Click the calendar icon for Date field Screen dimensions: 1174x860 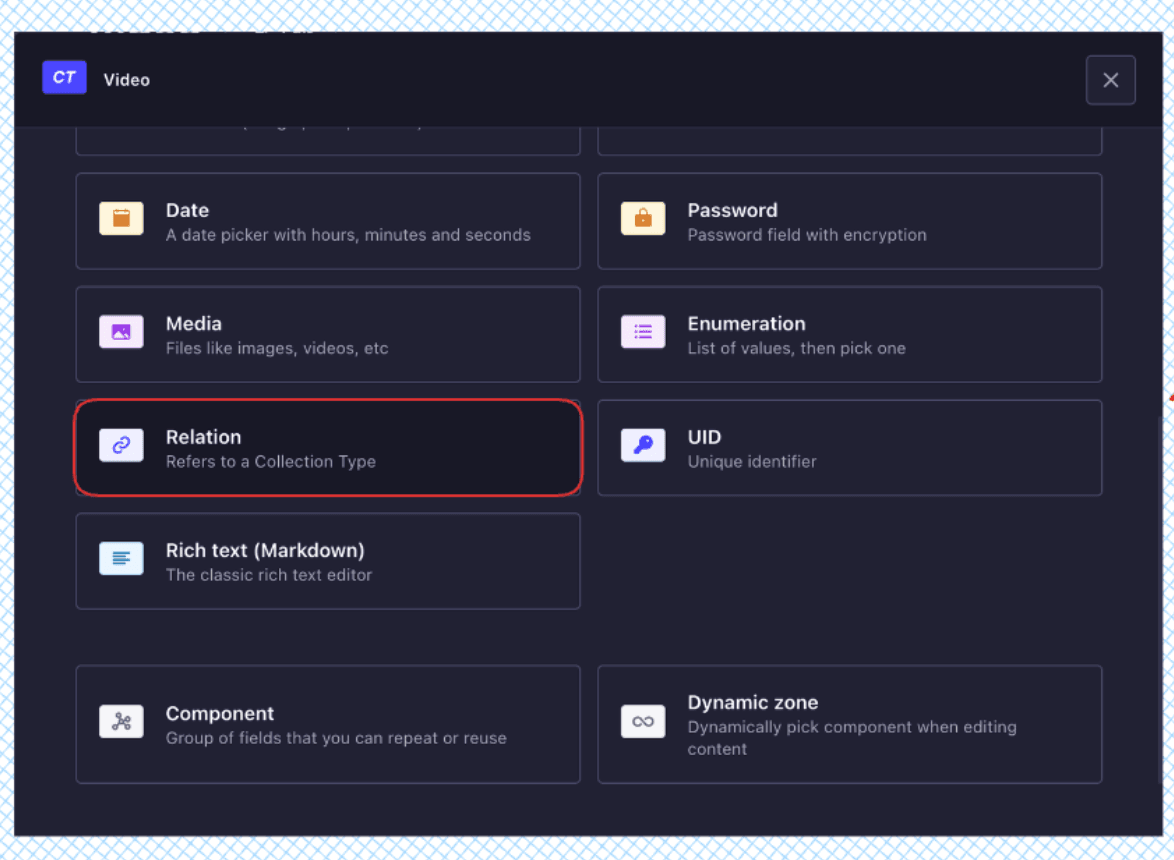(121, 218)
